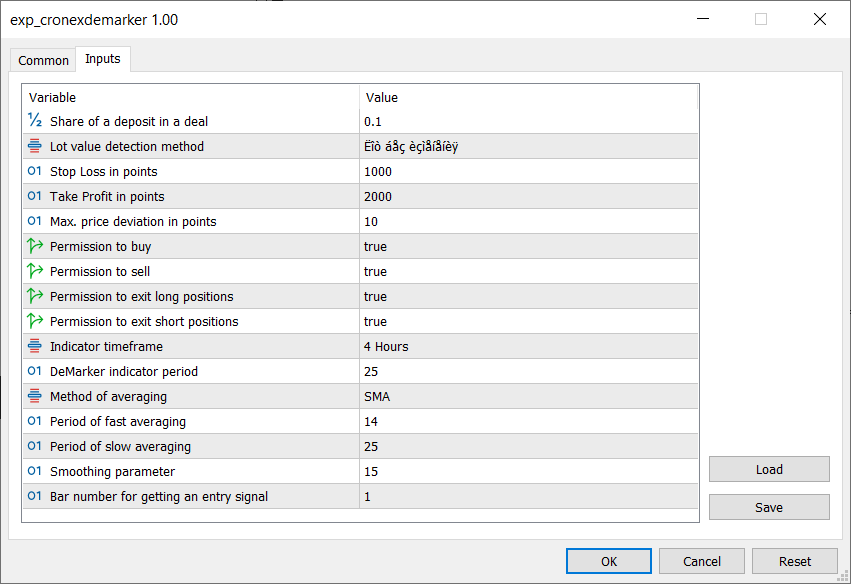Toggle the Permission to buy true value
This screenshot has height=584, width=851.
point(376,246)
